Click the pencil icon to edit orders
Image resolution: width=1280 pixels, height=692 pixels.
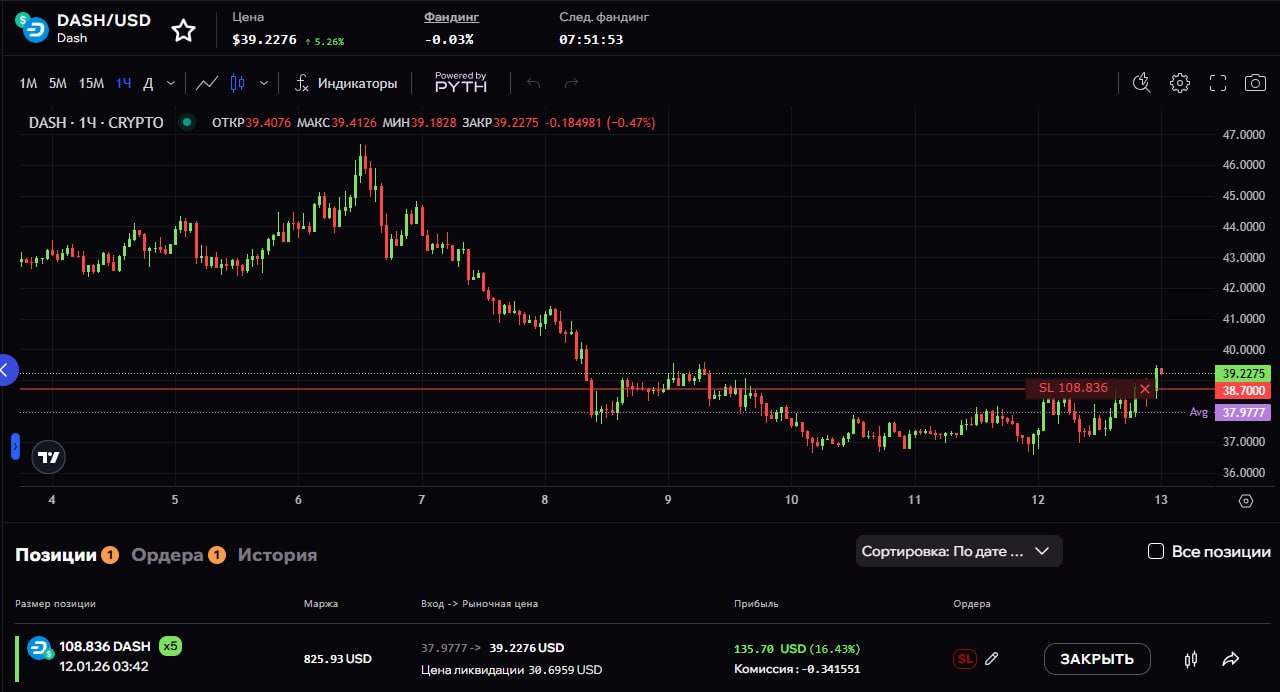[991, 659]
